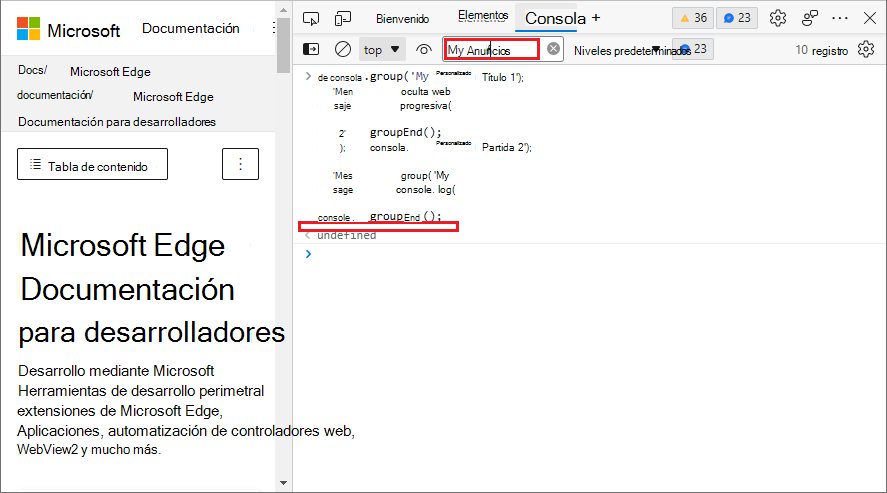The image size is (887, 493).
Task: Click the page vertical scrollbar thumb
Action: tap(283, 45)
